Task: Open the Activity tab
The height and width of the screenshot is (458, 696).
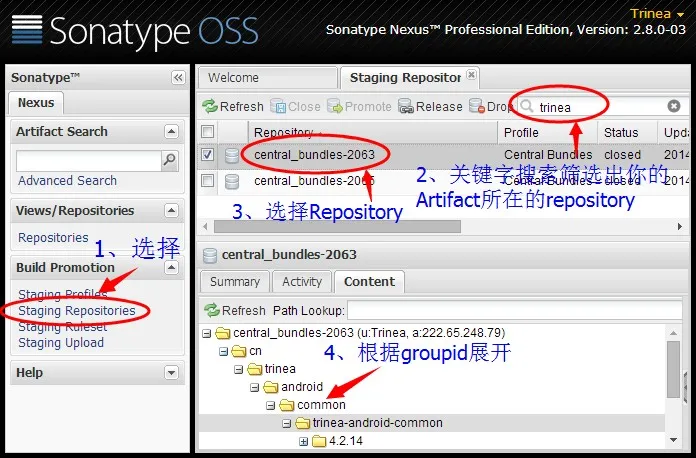Action: pos(302,282)
